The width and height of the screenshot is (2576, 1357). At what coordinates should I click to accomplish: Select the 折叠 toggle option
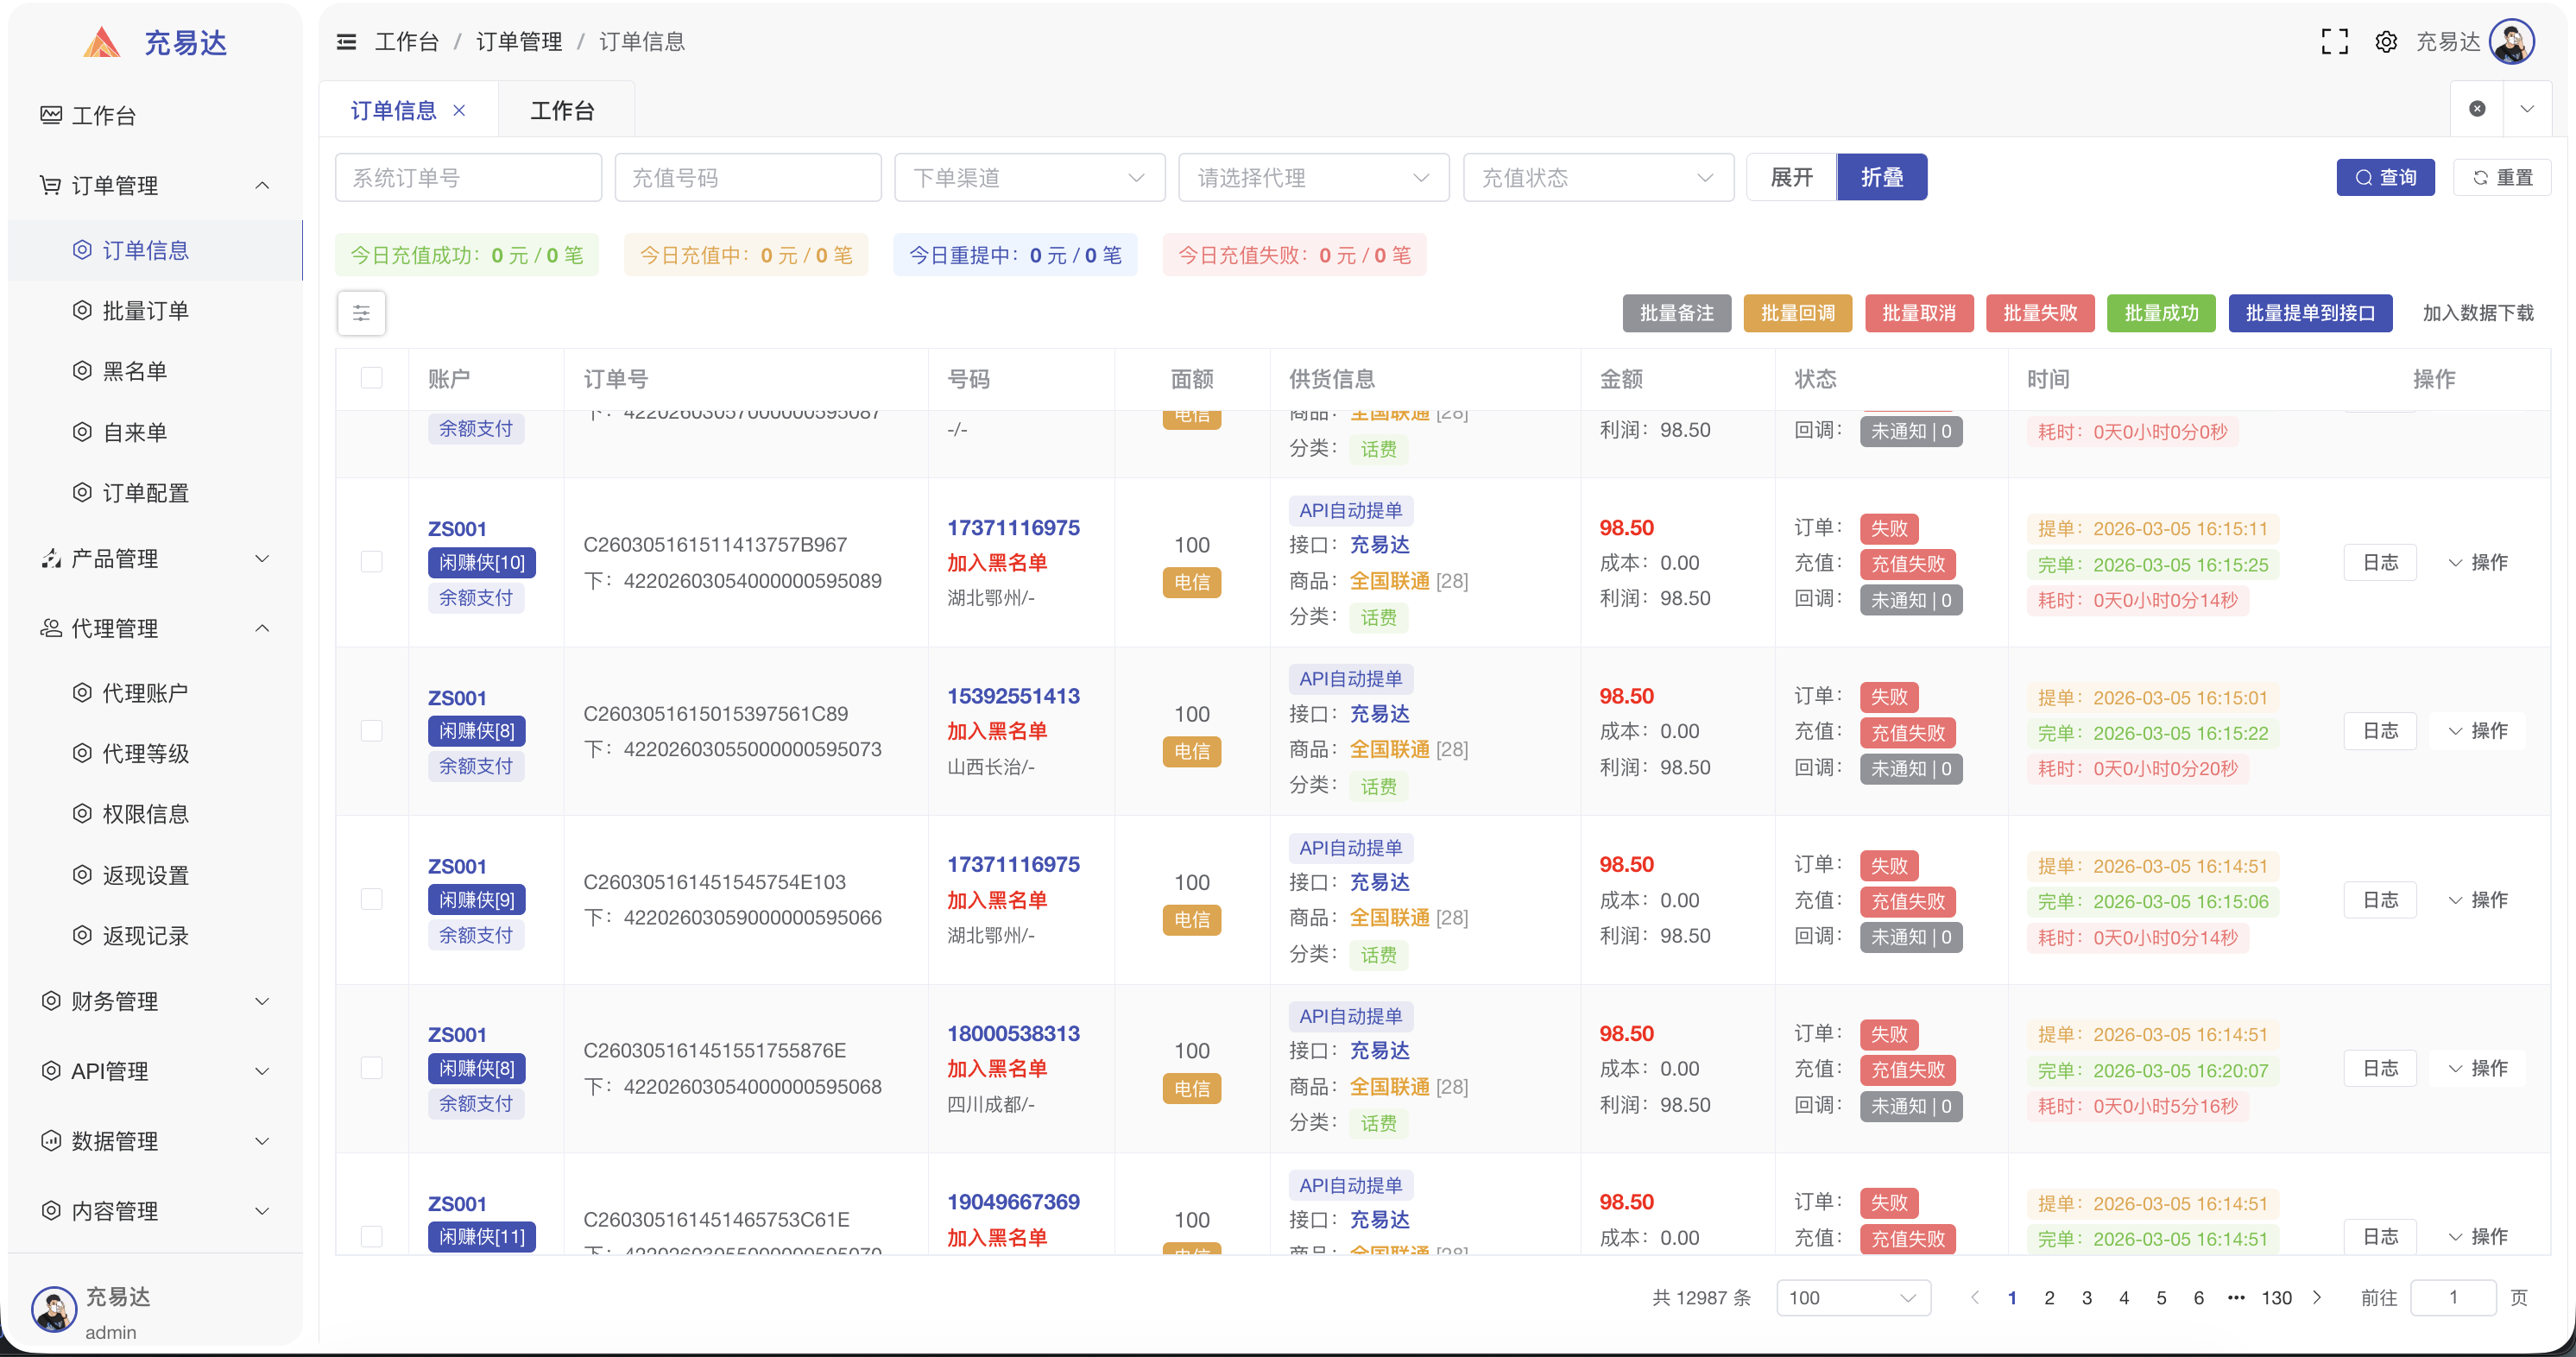point(1882,177)
